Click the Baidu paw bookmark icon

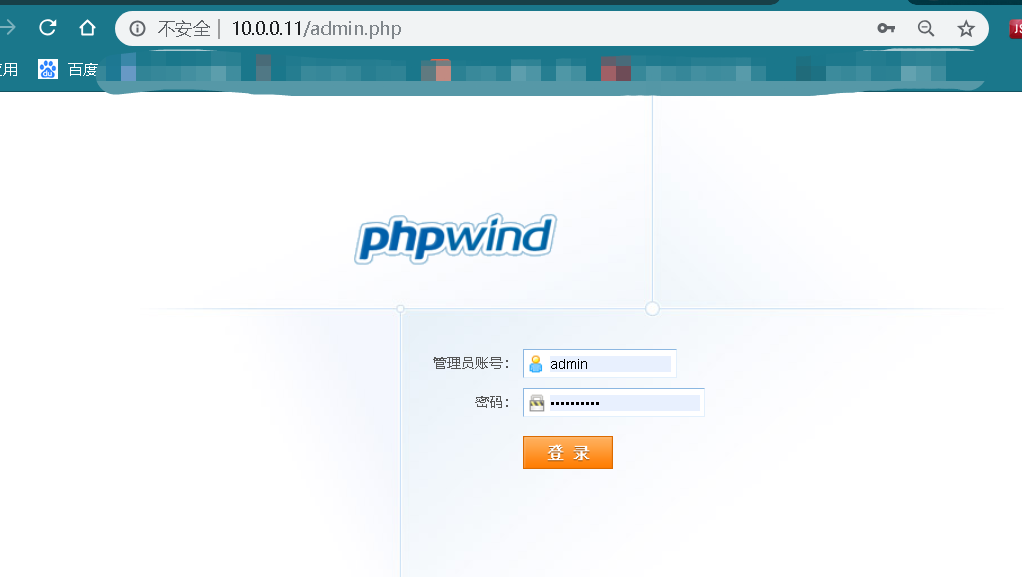pyautogui.click(x=48, y=69)
